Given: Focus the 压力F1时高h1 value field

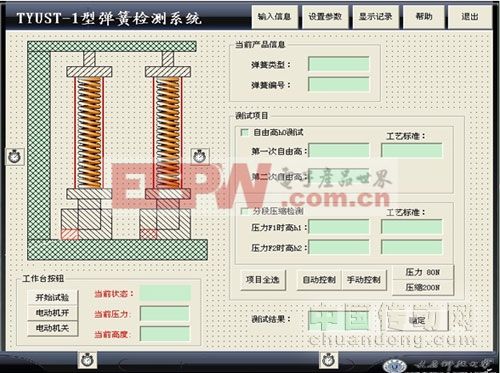Looking at the screenshot, I should pyautogui.click(x=339, y=227).
